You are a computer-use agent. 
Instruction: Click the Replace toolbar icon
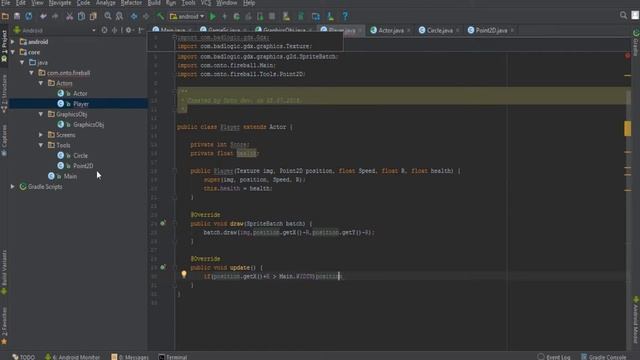[119, 16]
